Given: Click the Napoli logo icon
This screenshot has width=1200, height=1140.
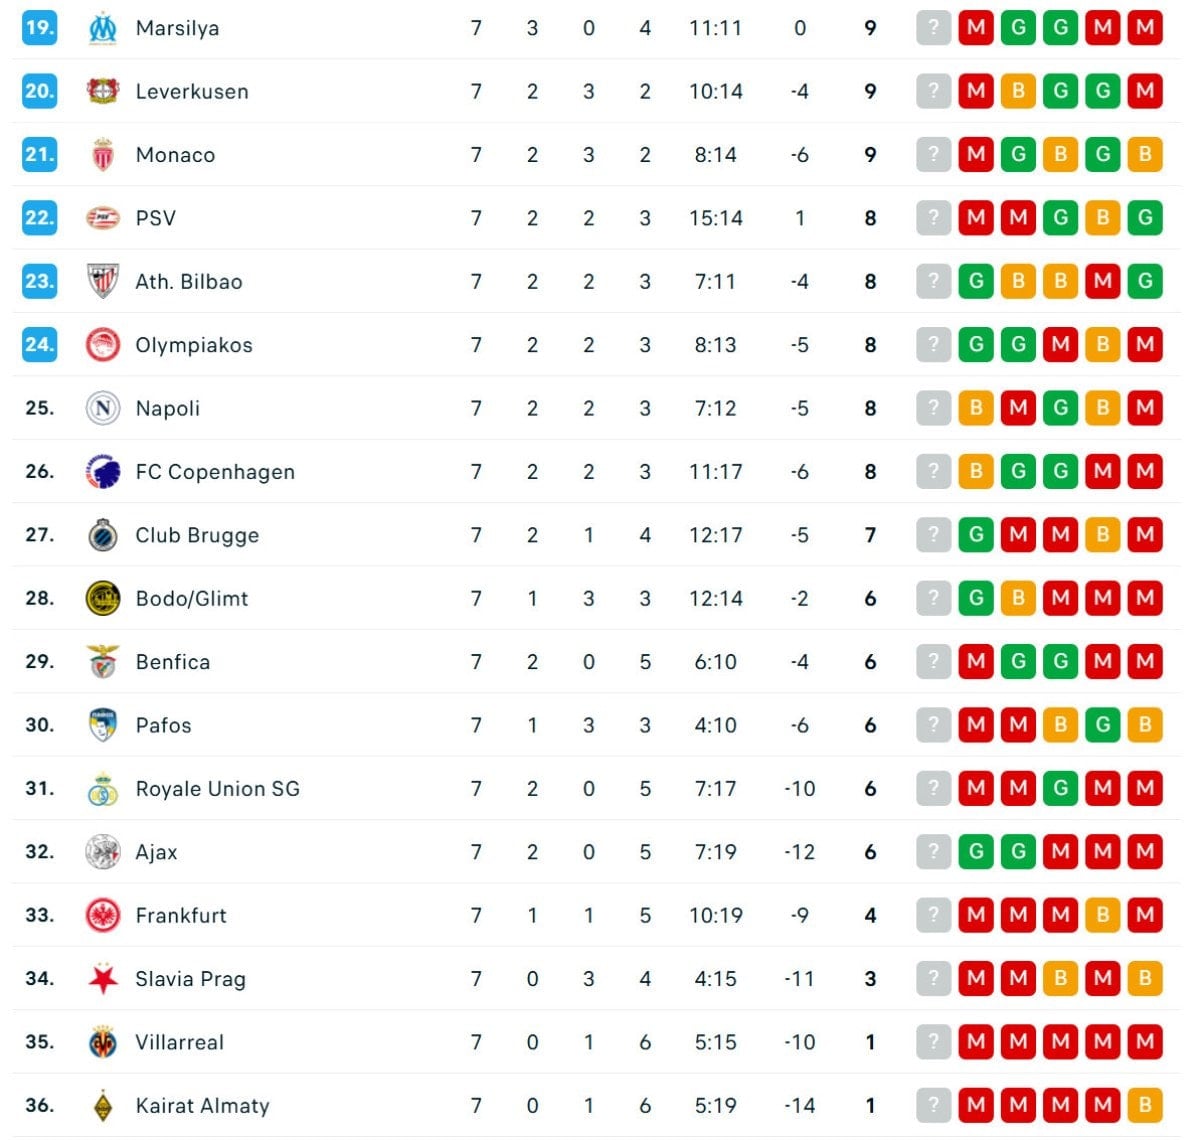Looking at the screenshot, I should pos(103,408).
